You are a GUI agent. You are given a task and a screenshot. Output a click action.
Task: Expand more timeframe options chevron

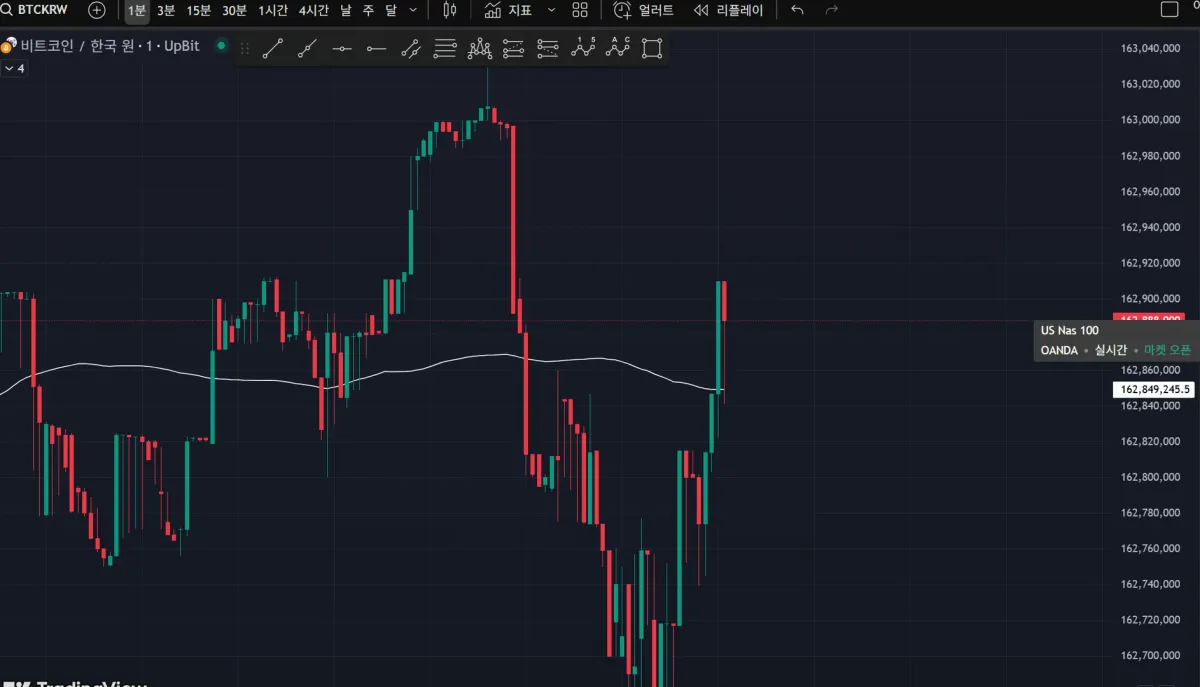(x=414, y=10)
